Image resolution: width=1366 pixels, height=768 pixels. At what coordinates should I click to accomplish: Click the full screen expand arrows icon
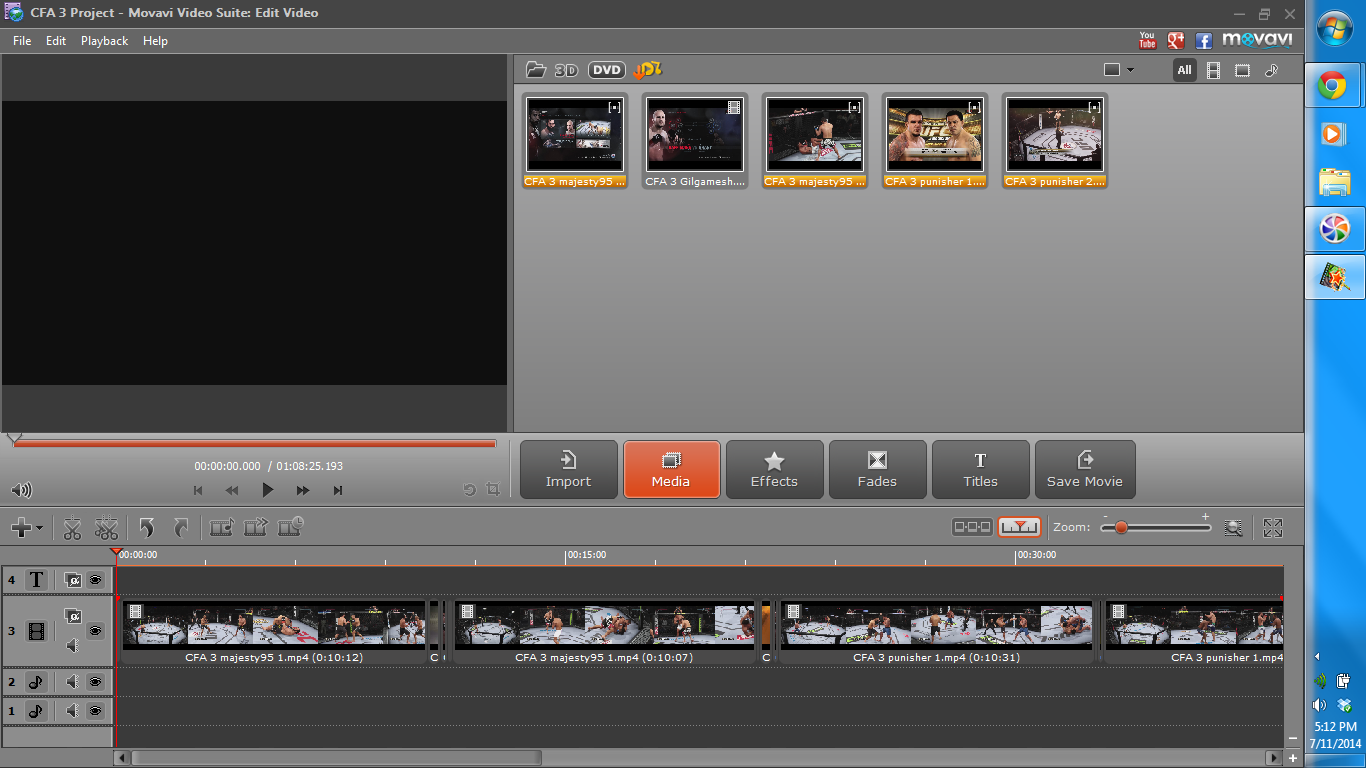coord(1273,527)
